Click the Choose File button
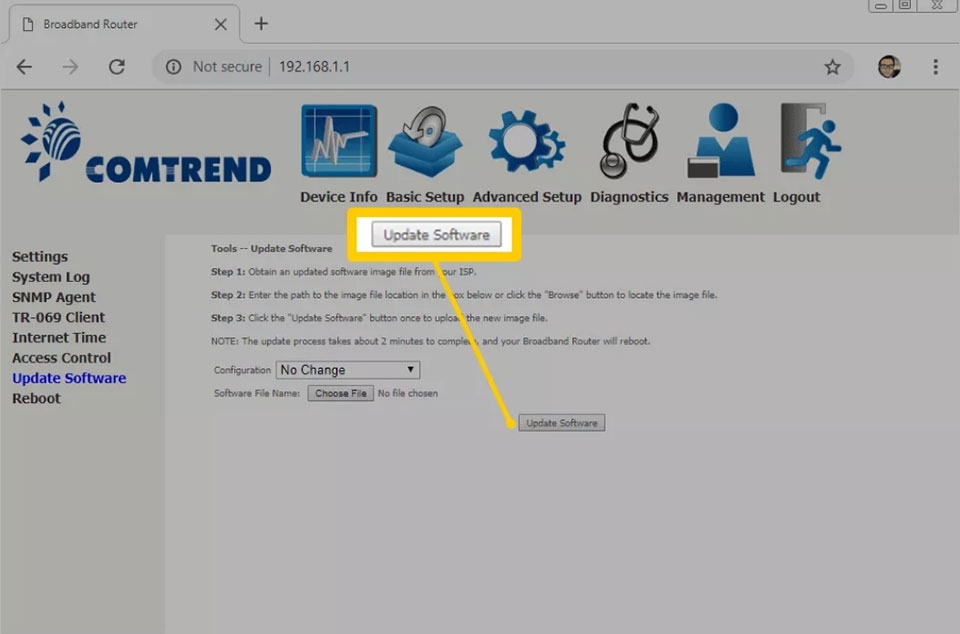 (x=340, y=393)
